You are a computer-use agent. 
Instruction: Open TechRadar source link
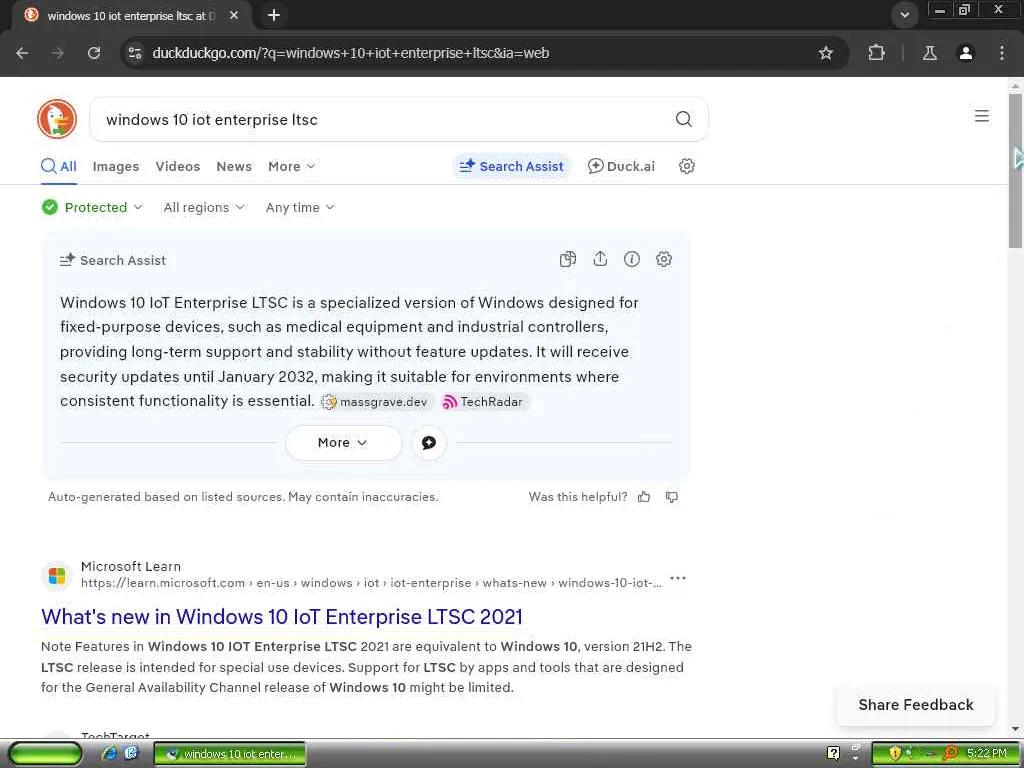coord(483,402)
